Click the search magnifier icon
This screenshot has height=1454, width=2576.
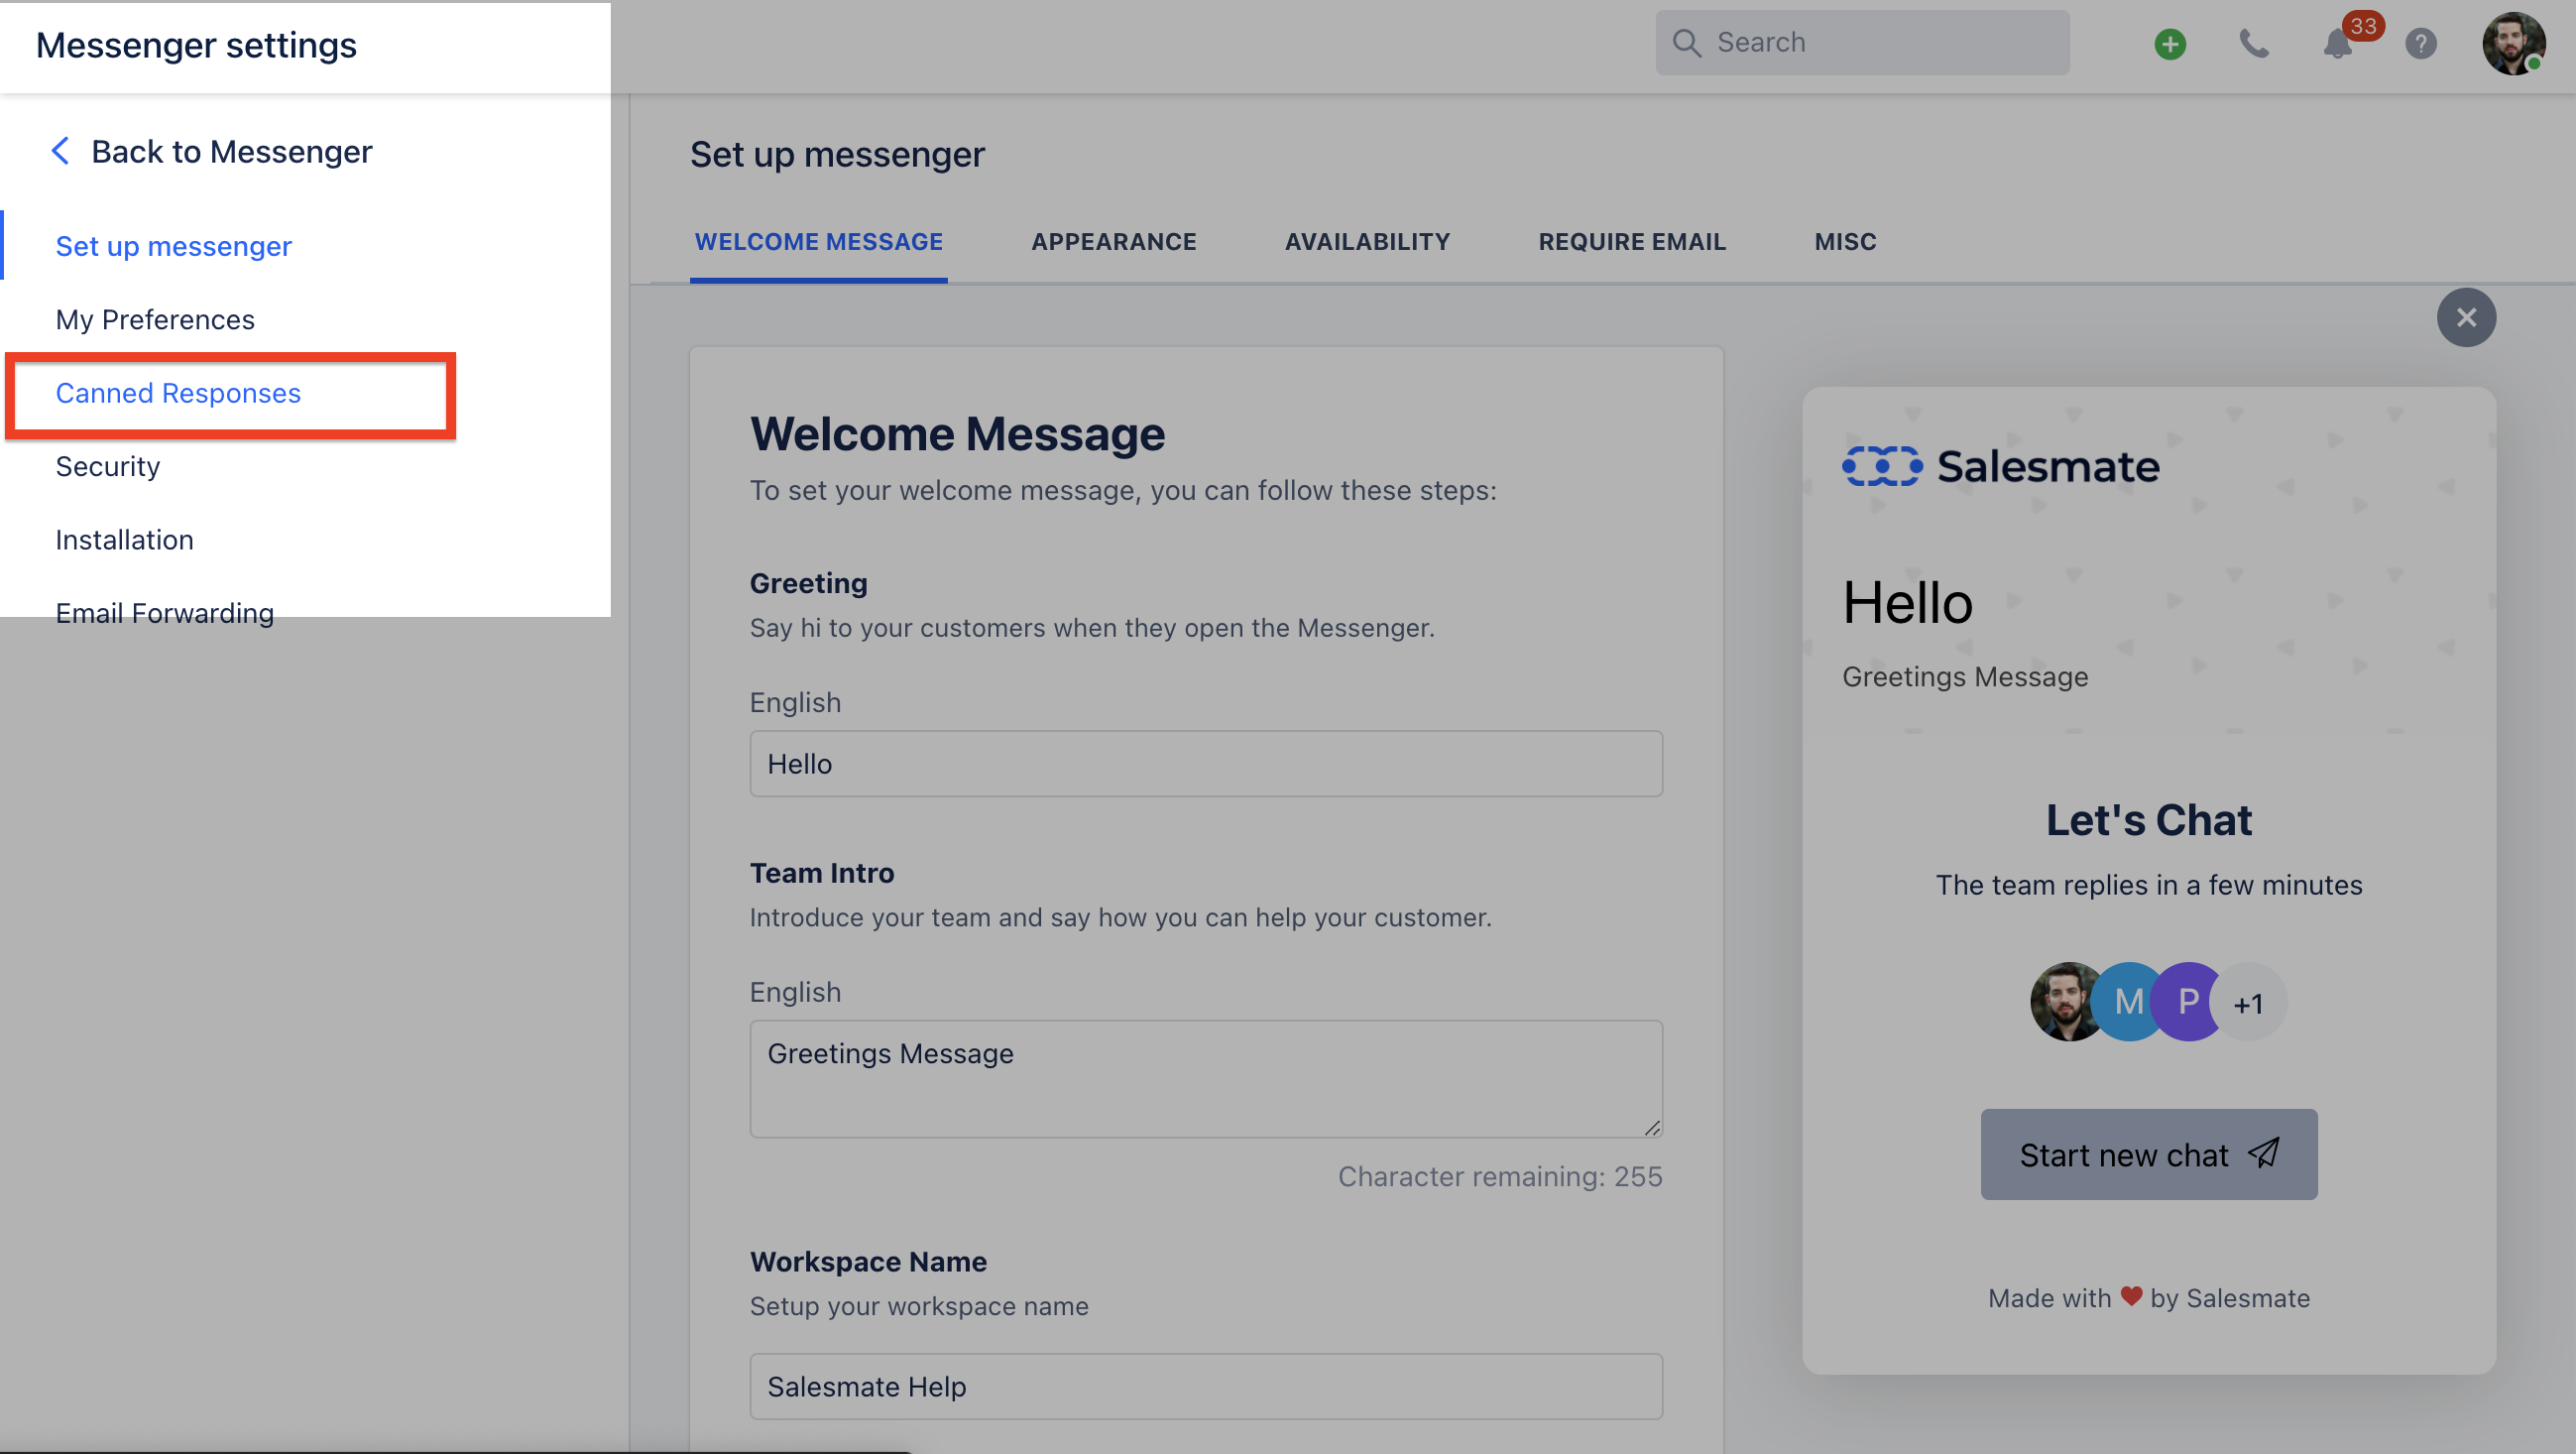tap(1687, 42)
